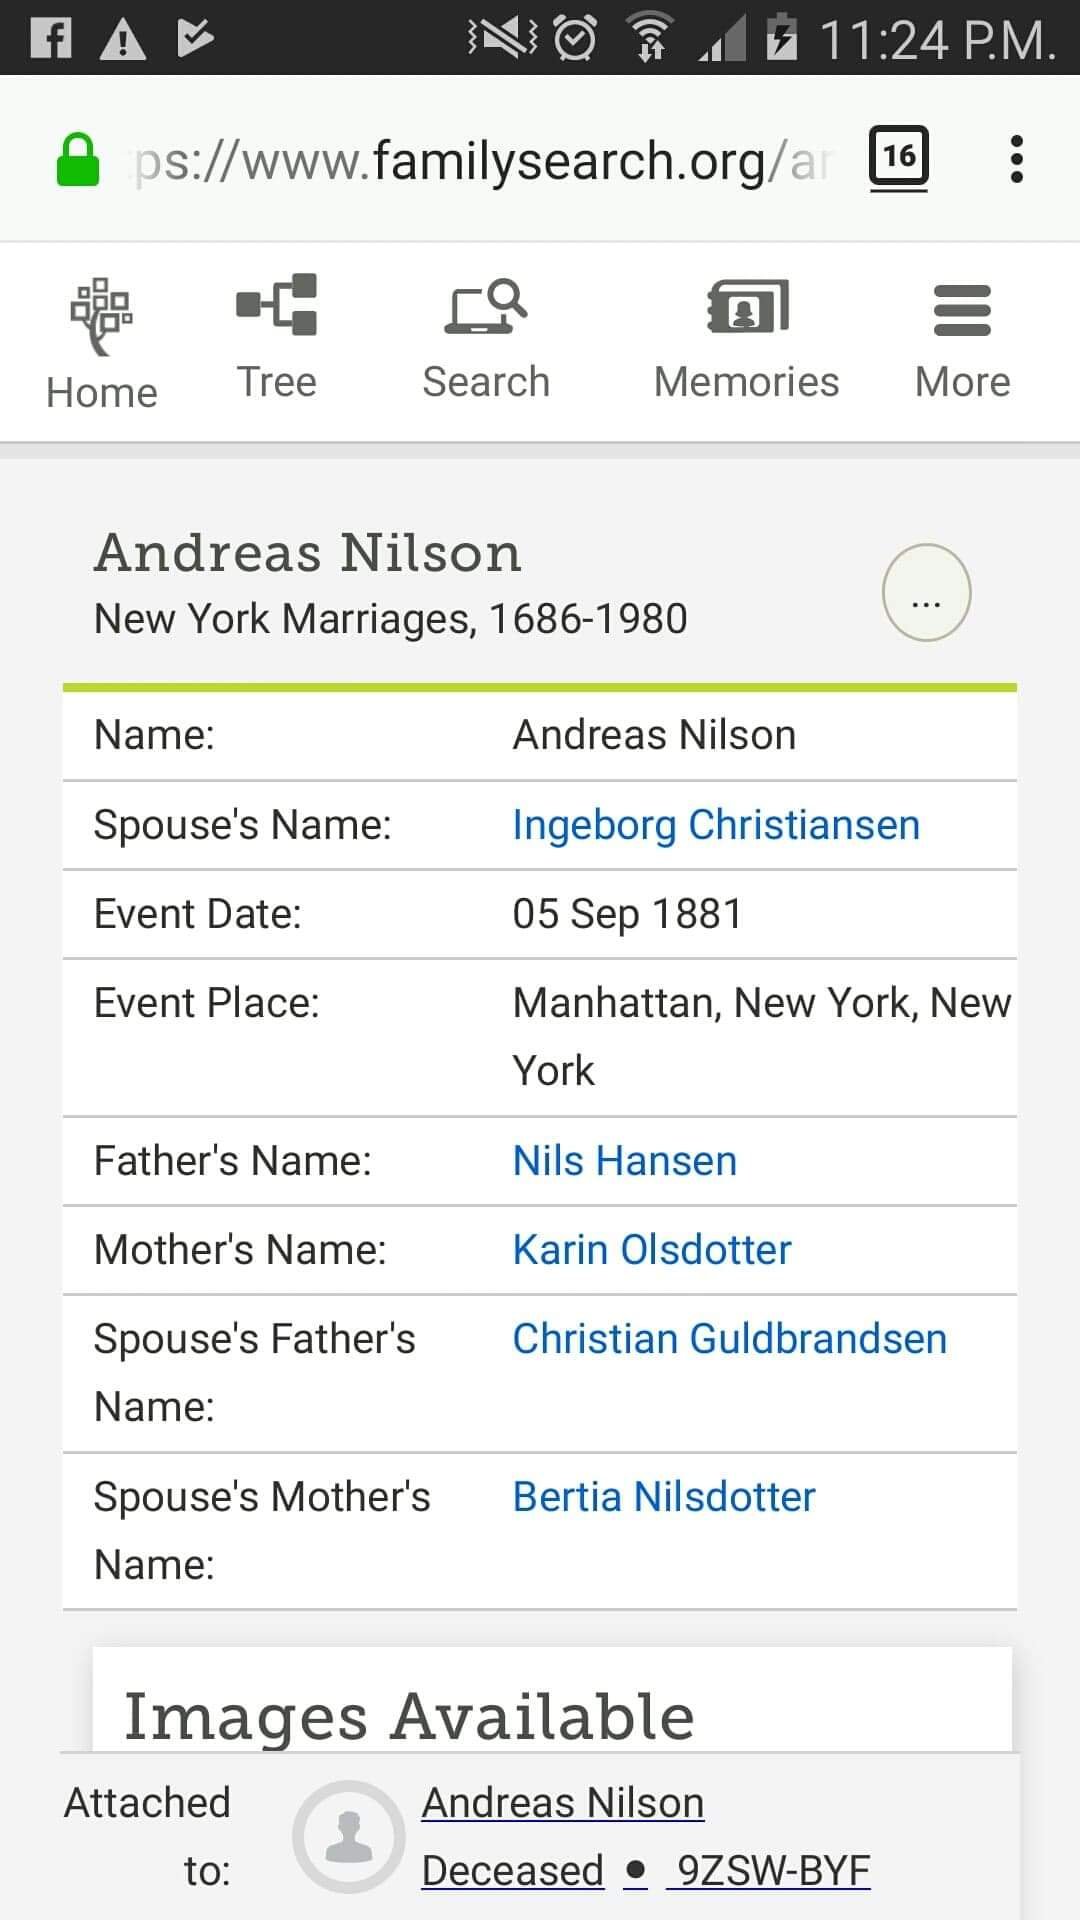This screenshot has height=1920, width=1080.
Task: Open Christian Guldbrandsen record link
Action: pos(730,1339)
